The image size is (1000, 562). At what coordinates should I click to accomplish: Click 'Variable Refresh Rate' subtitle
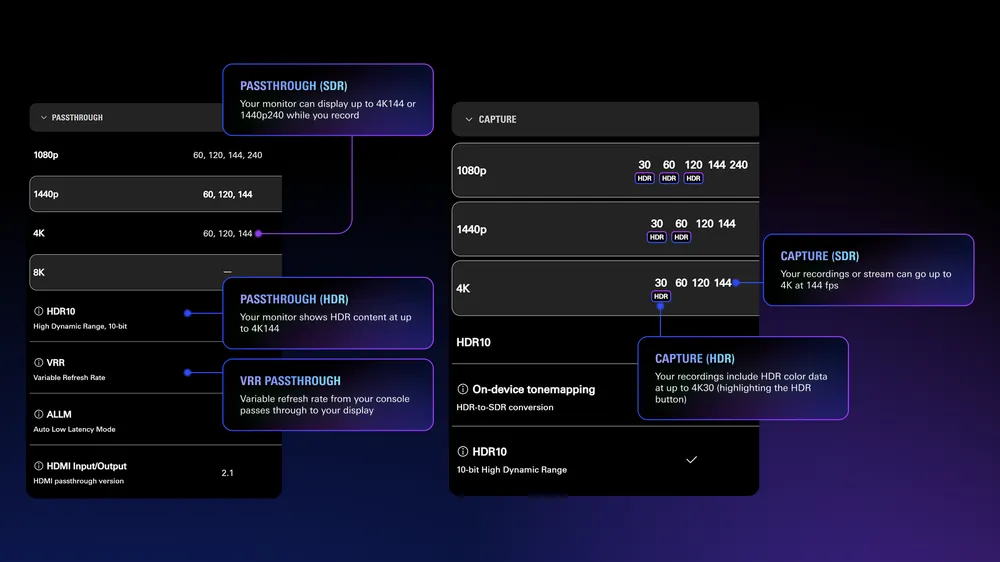(x=69, y=378)
